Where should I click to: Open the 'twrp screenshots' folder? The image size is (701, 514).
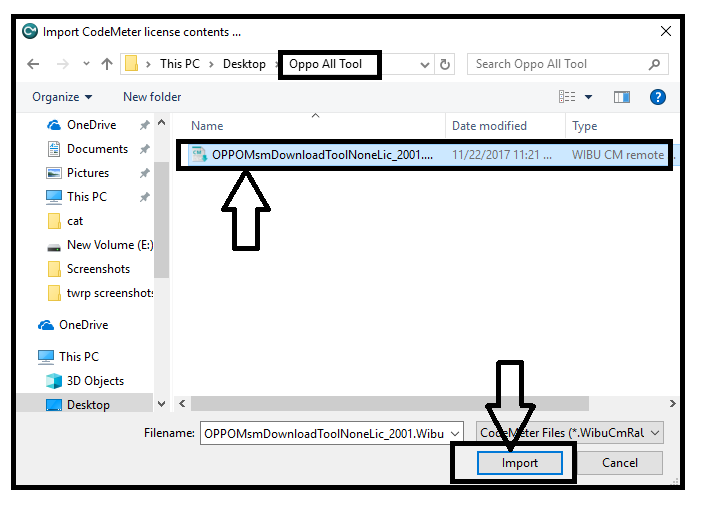coord(110,293)
